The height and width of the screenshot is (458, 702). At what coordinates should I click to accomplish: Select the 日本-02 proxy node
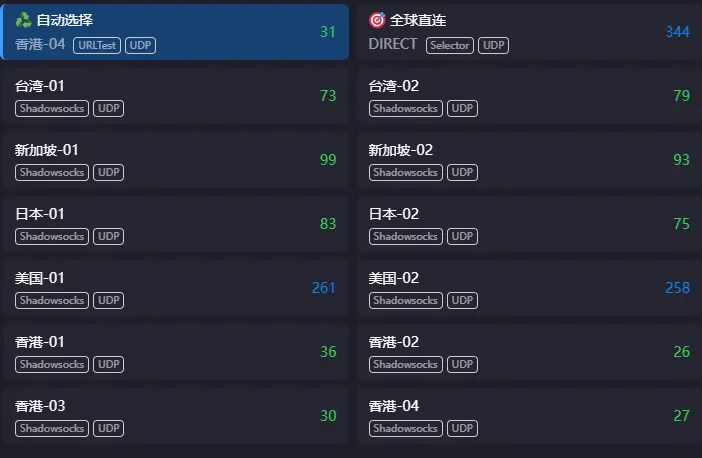(528, 224)
